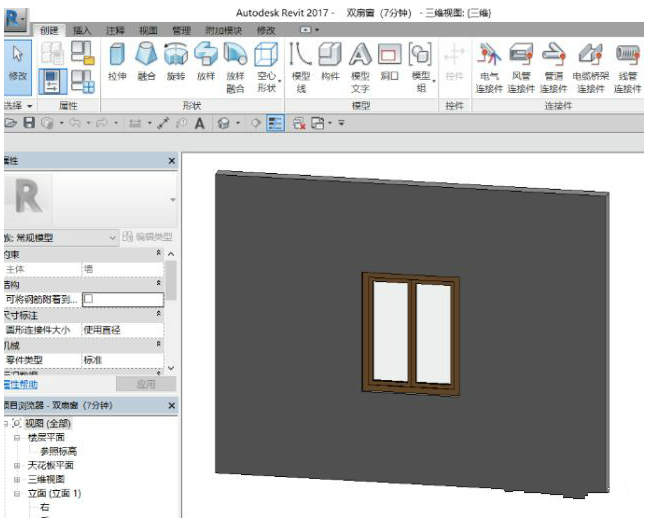Toggle the 可将钢筋附着到 checkbox
Viewport: 651px width, 527px height.
88,299
